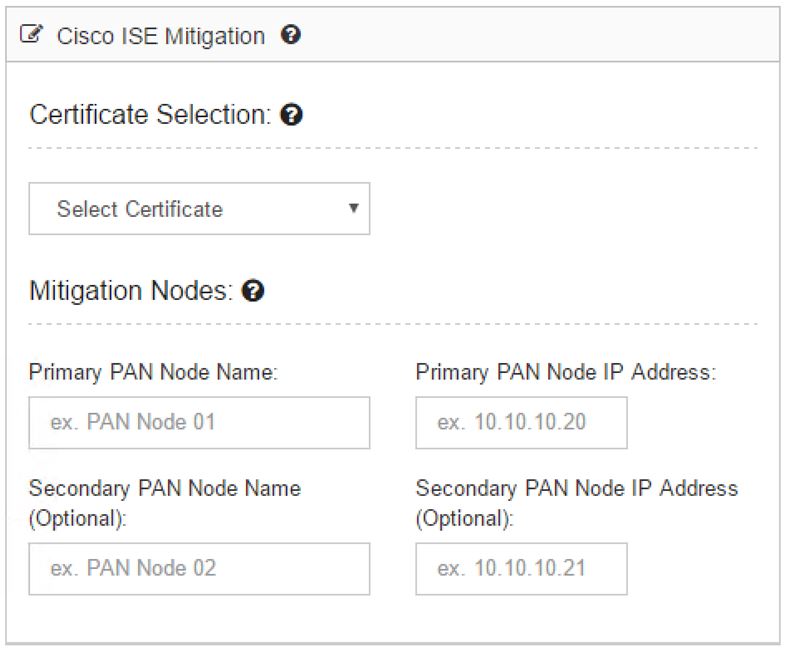Click the Primary PAN Node Name label
The image size is (789, 656).
[x=153, y=373]
